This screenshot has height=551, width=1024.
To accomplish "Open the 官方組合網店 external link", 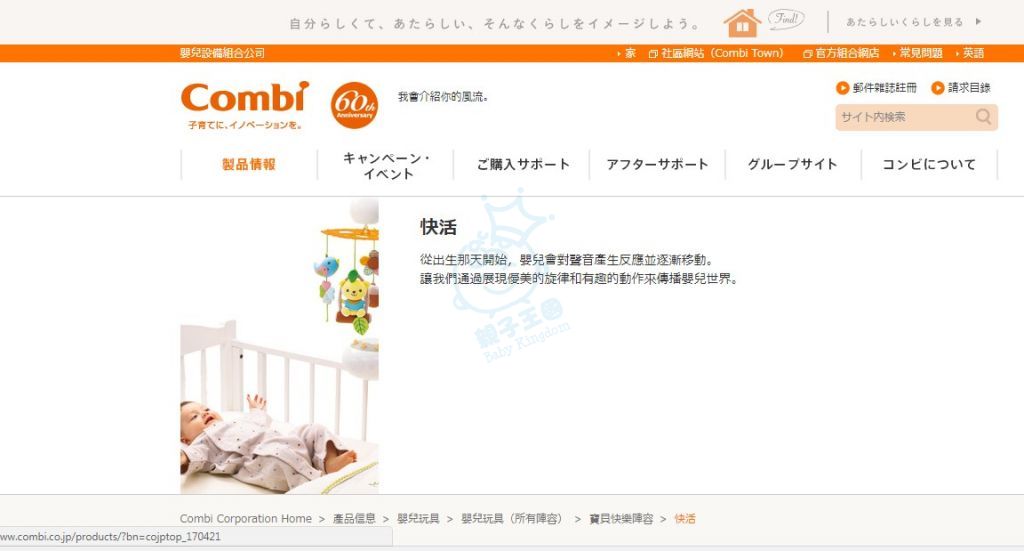I will (x=841, y=54).
